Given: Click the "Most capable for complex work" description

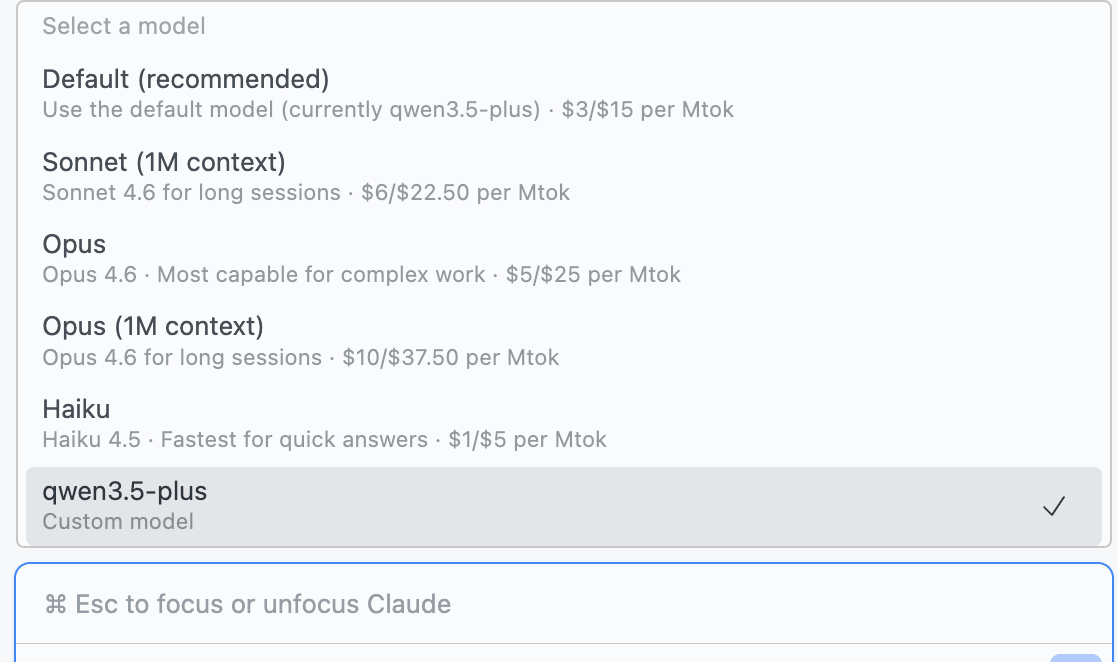Looking at the screenshot, I should click(x=321, y=274).
